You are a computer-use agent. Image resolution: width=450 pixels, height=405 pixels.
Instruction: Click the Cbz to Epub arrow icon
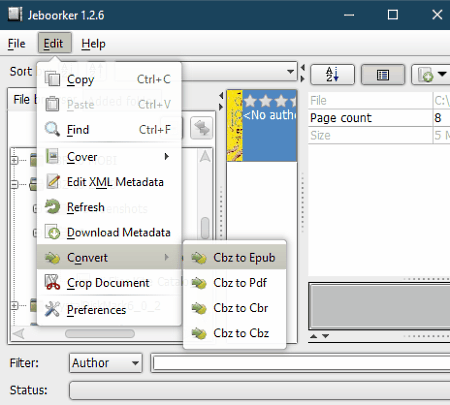199,258
